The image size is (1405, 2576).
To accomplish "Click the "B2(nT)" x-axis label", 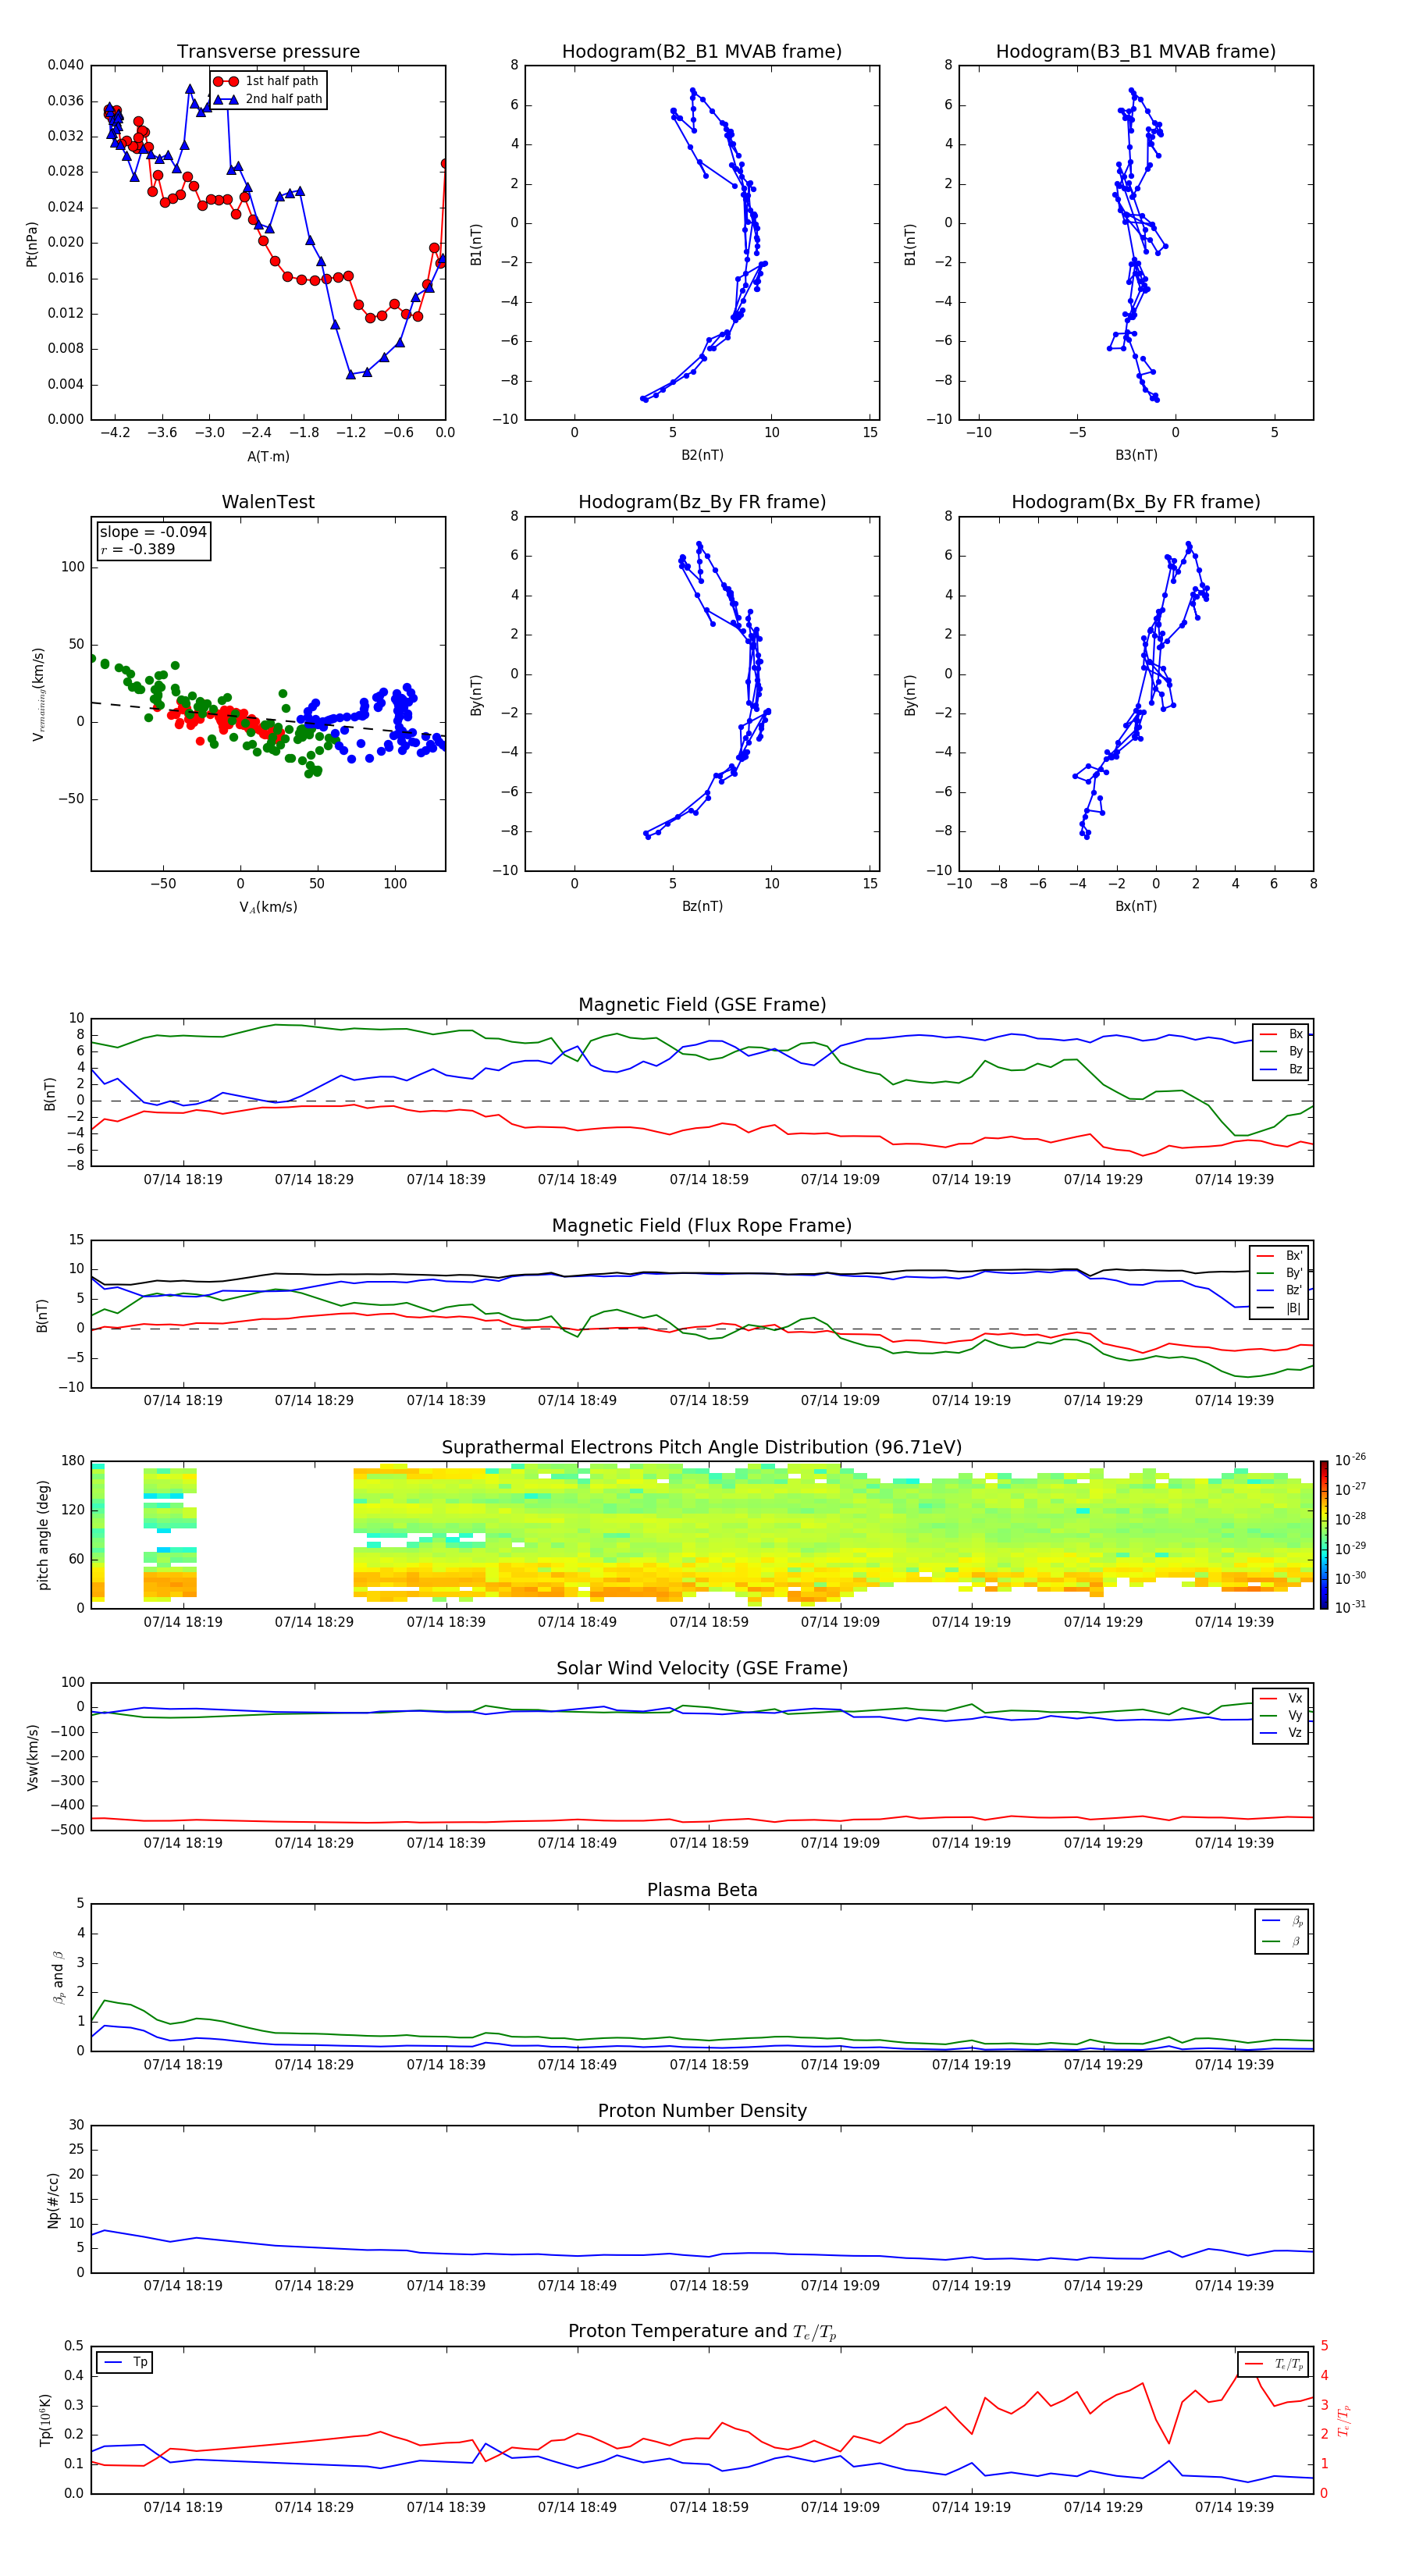I will click(702, 455).
